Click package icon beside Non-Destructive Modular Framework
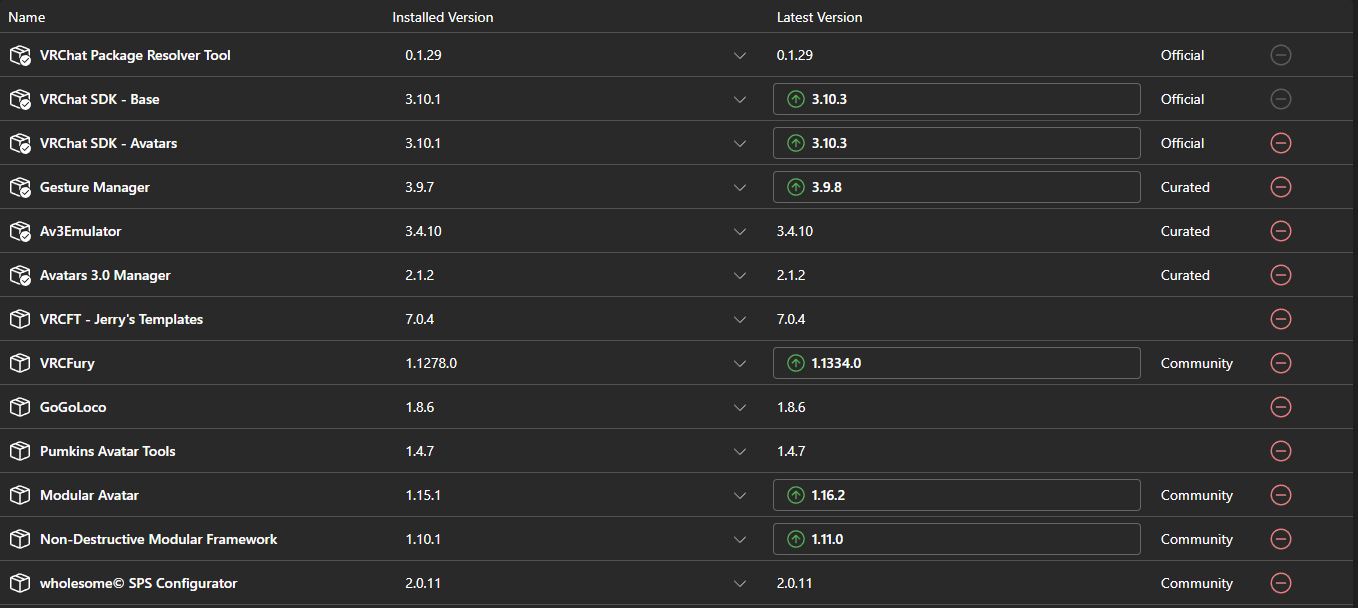 point(20,539)
